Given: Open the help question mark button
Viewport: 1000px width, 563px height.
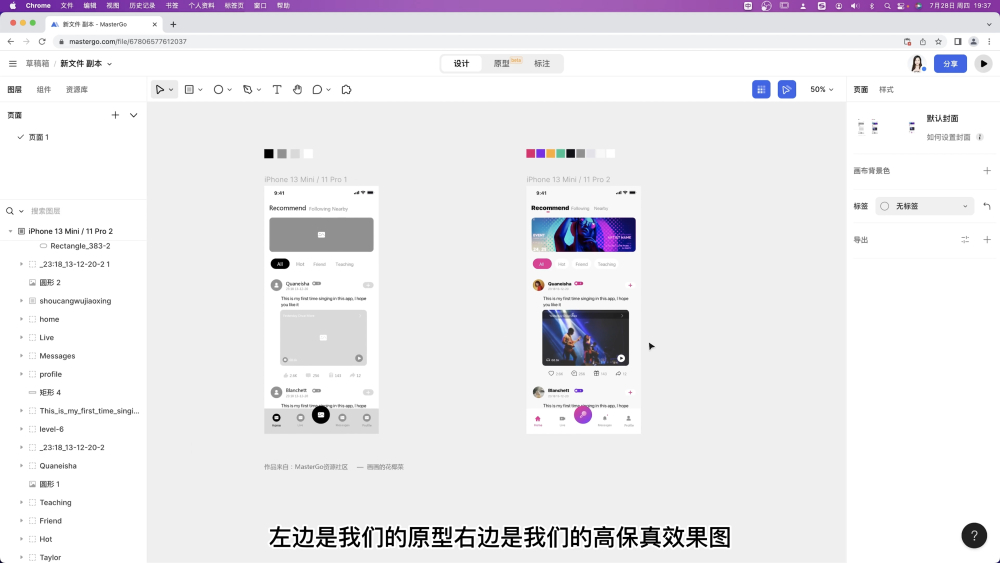Looking at the screenshot, I should (974, 536).
